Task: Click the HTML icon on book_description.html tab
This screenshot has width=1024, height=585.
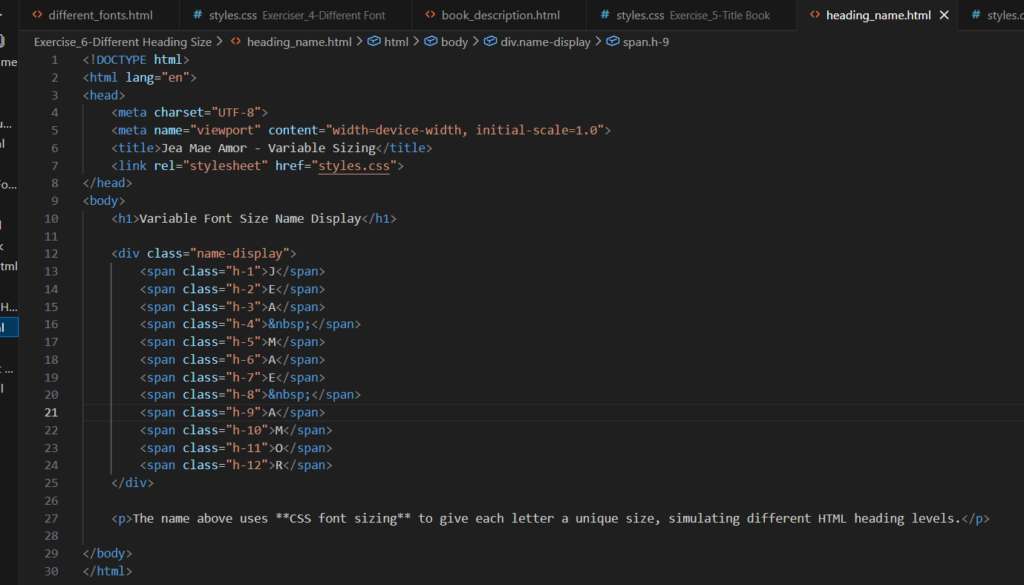Action: pos(430,15)
